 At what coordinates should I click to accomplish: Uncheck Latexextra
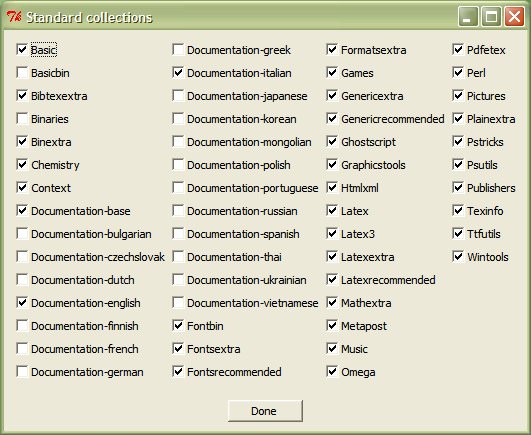click(x=332, y=257)
